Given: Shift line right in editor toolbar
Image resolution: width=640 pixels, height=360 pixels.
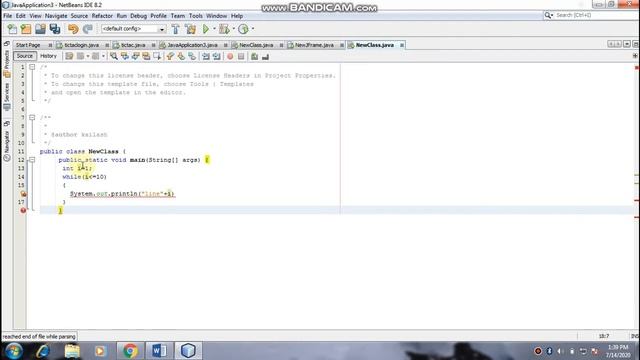Looking at the screenshot, I should (216, 56).
